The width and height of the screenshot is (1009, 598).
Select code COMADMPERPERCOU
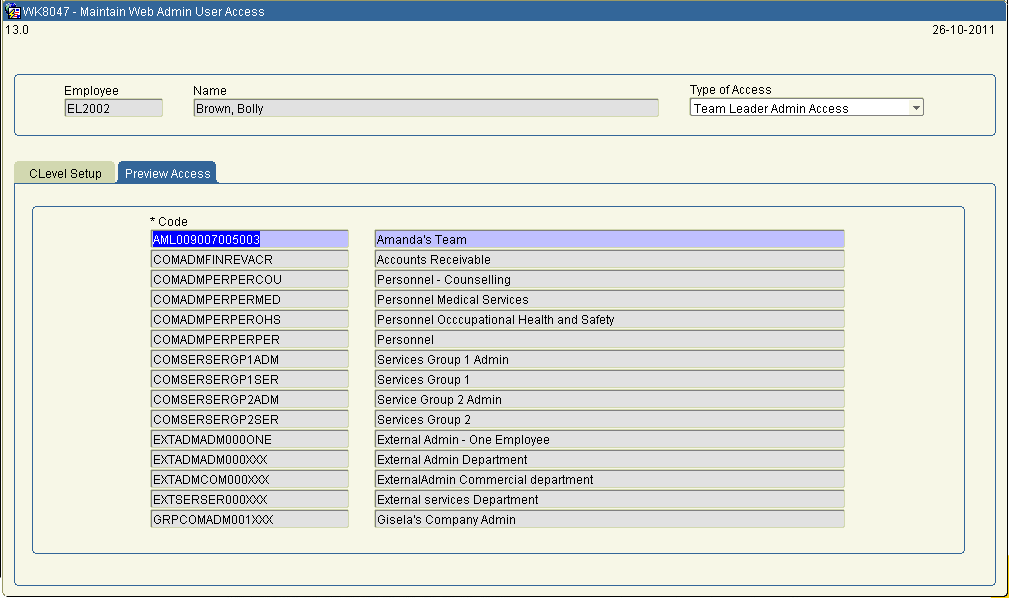pyautogui.click(x=249, y=280)
